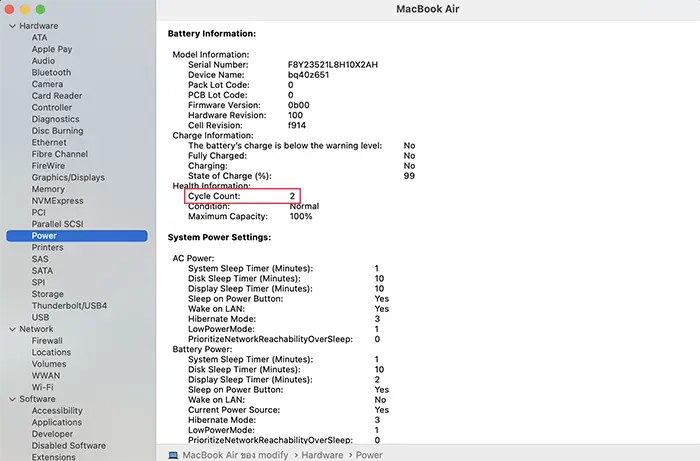Select Wi-Fi under Network

42,387
